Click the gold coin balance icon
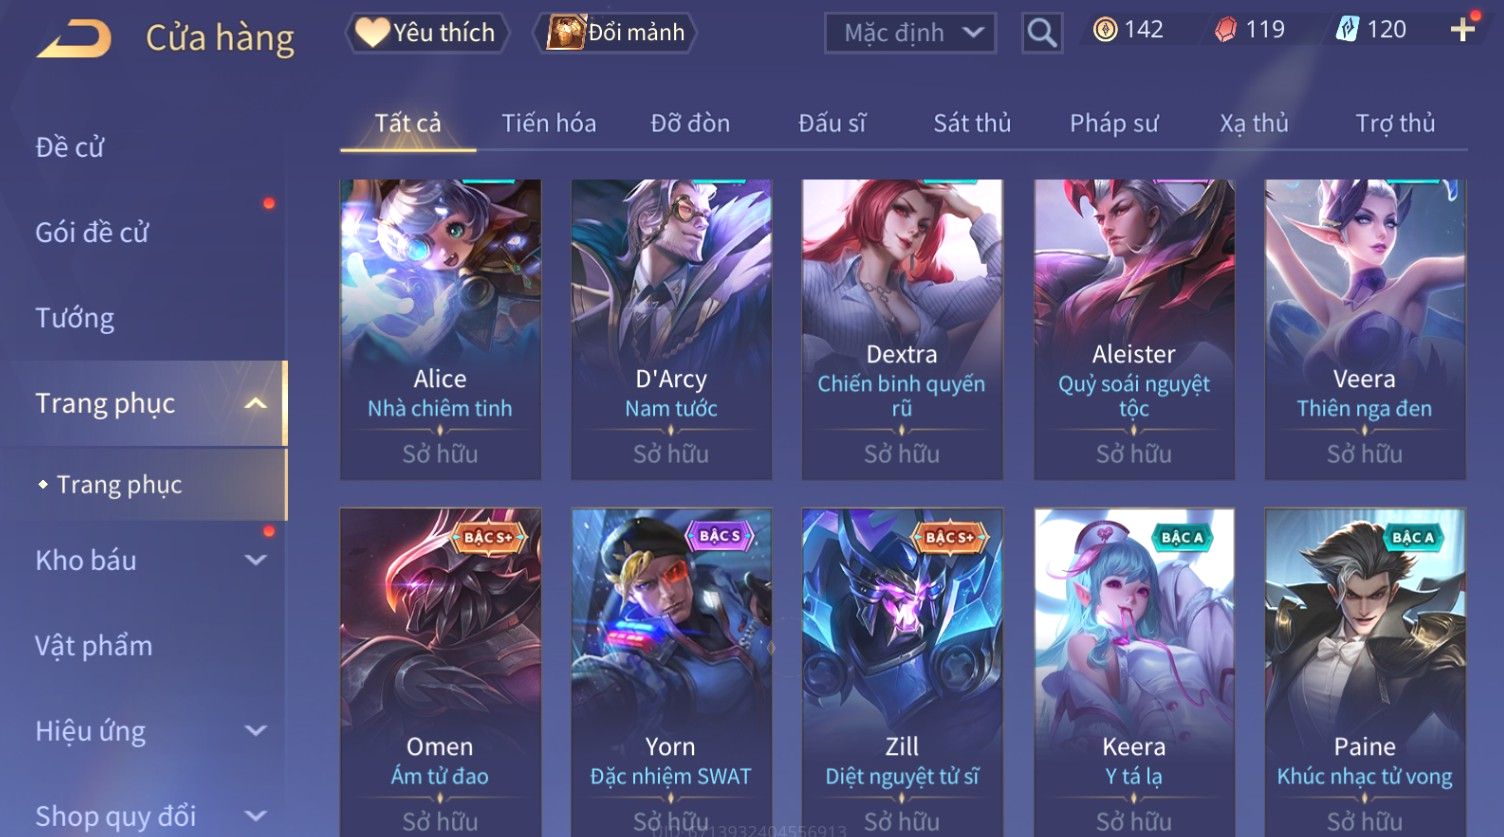Screen dimensions: 1504x837 (1105, 30)
